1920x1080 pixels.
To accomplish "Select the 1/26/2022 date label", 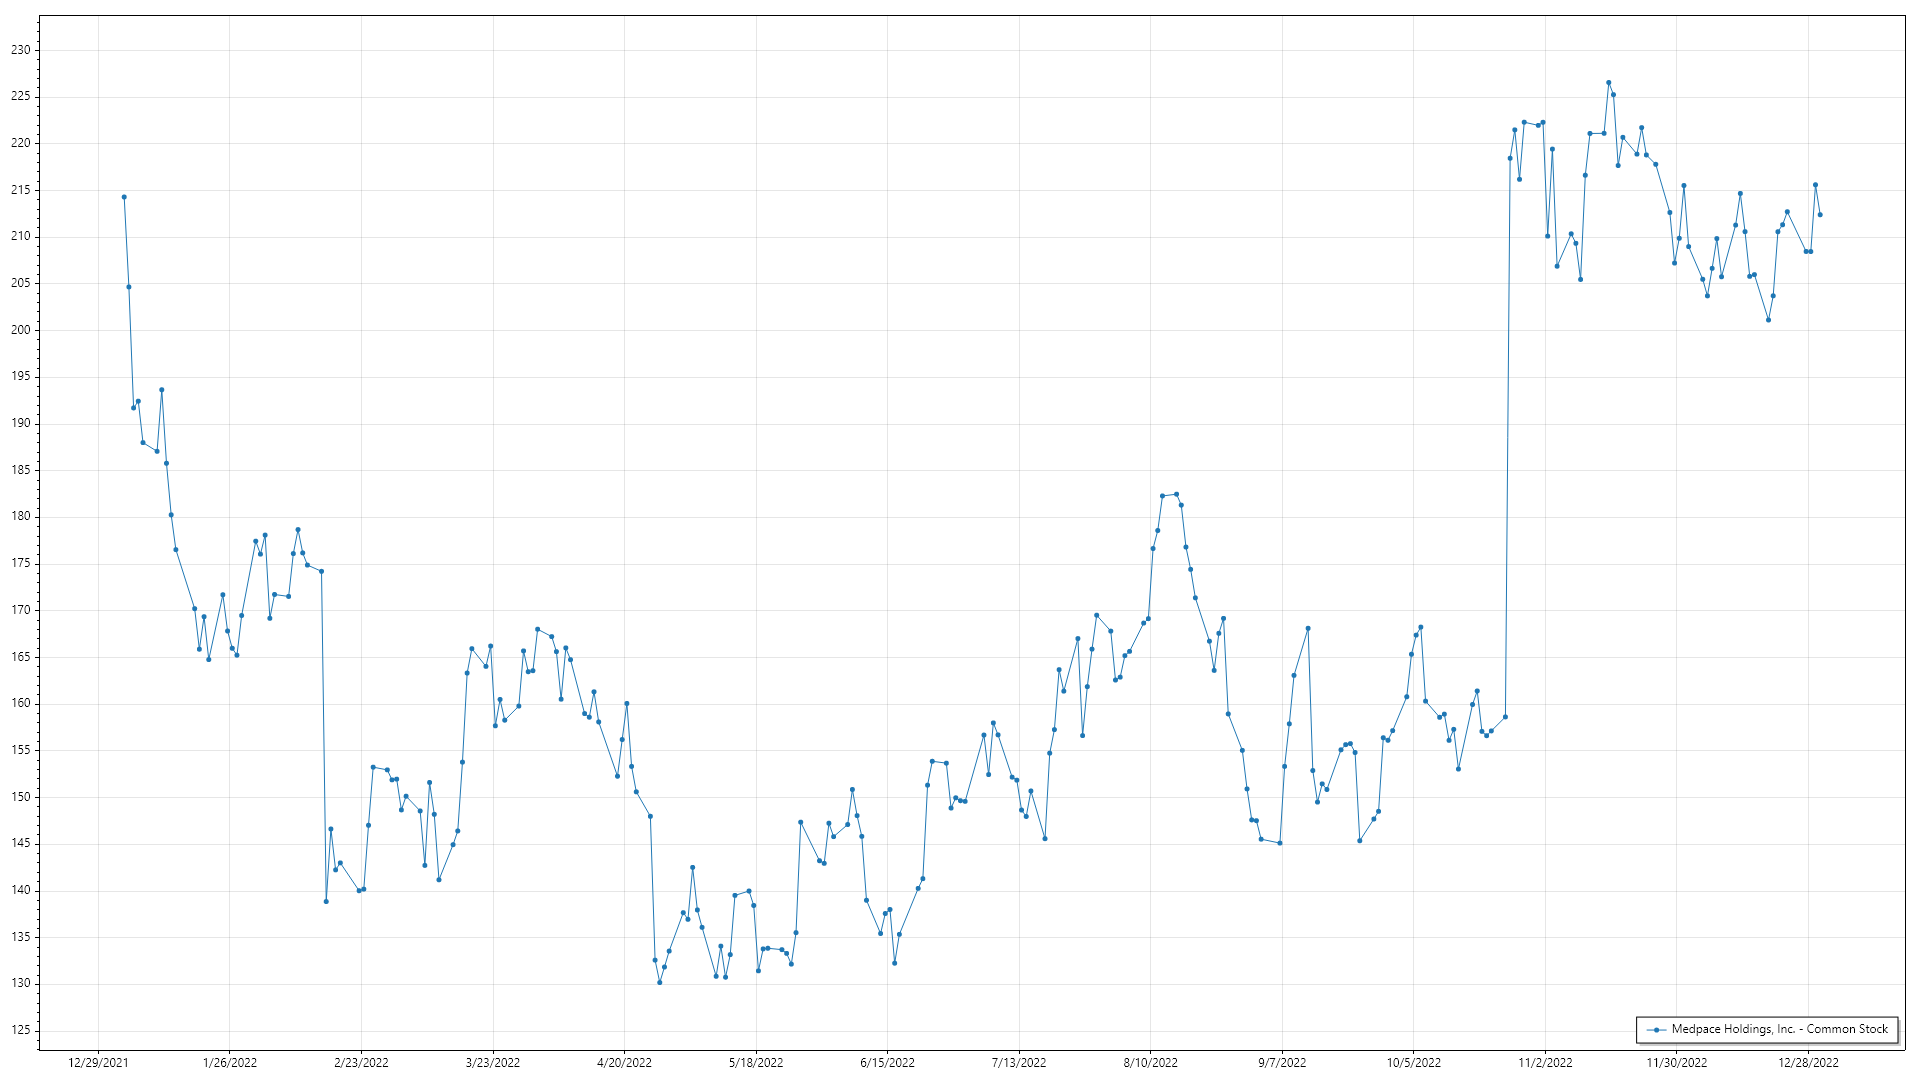I will point(230,1063).
